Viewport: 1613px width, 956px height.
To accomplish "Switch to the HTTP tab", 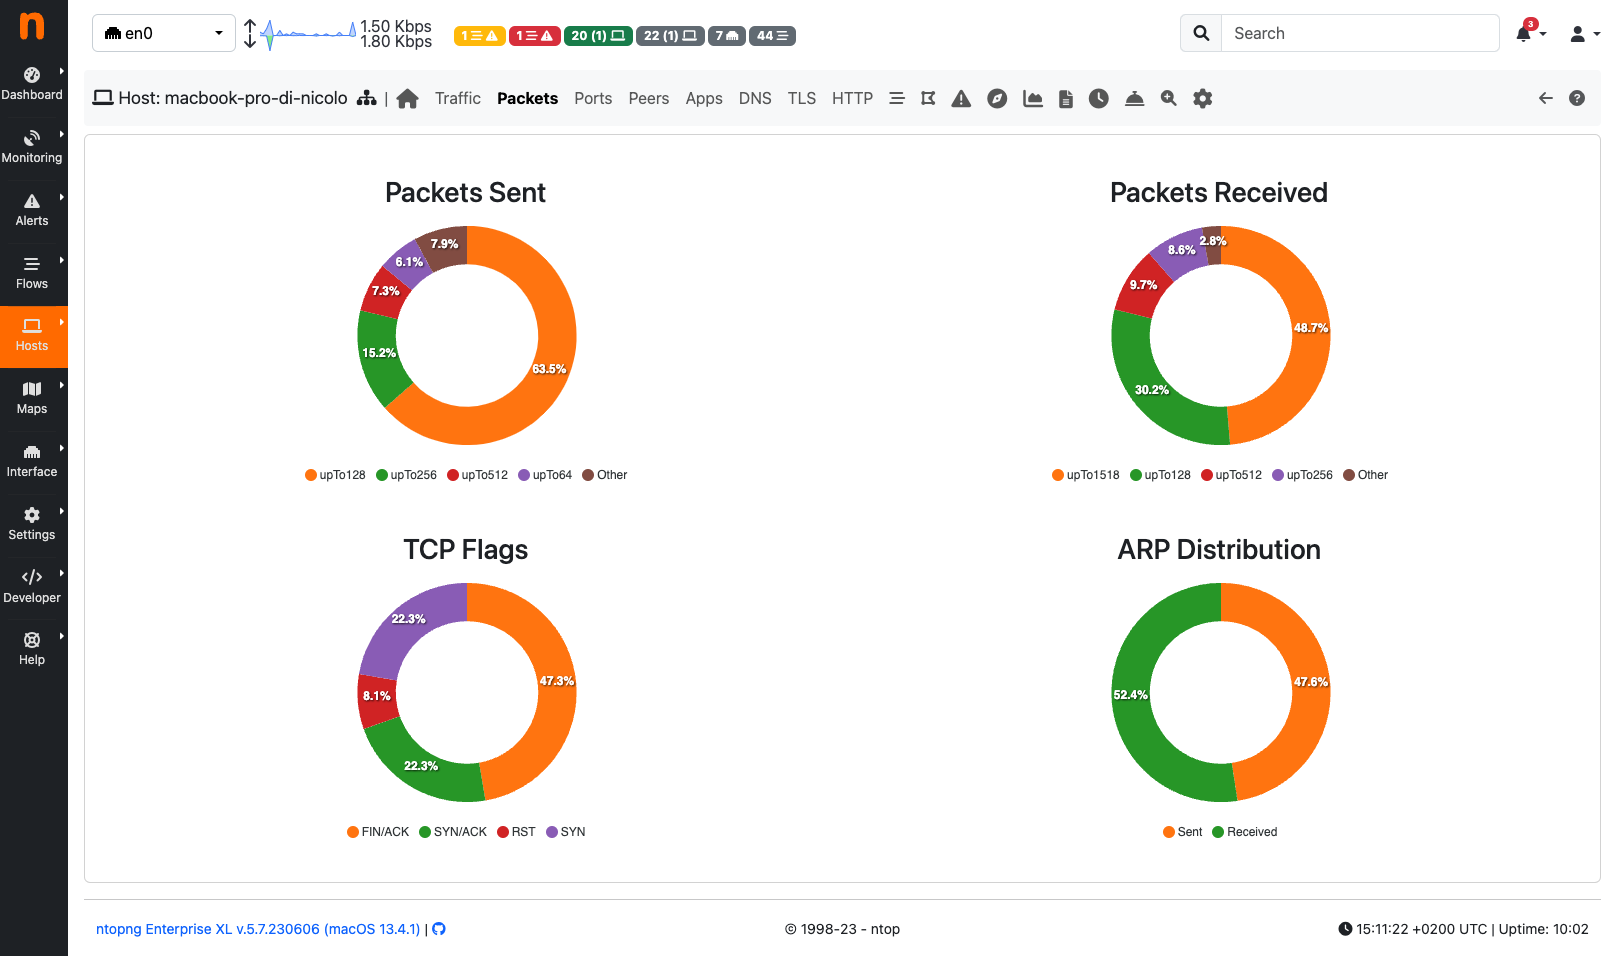I will point(852,98).
